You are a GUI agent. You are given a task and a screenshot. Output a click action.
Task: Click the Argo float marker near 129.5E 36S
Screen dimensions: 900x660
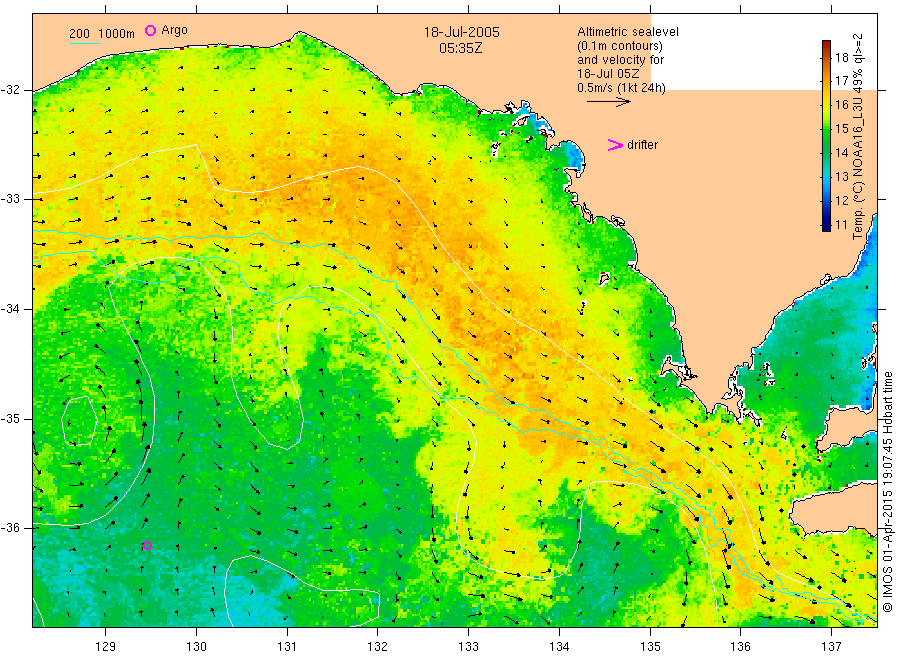[148, 545]
